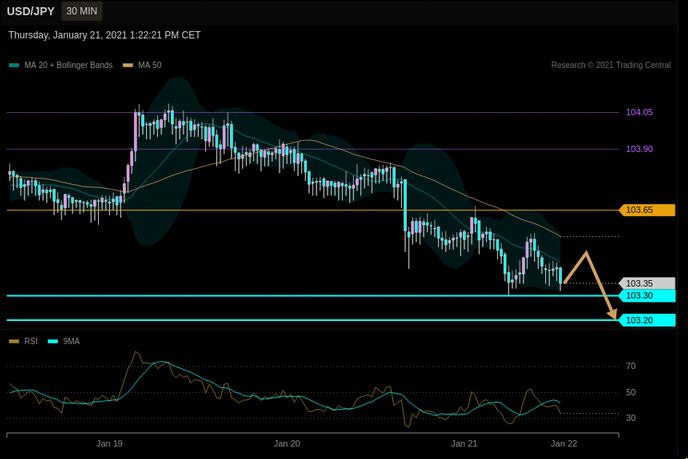The width and height of the screenshot is (688, 459).
Task: Select the 104.05 resistance level label
Action: pos(639,112)
